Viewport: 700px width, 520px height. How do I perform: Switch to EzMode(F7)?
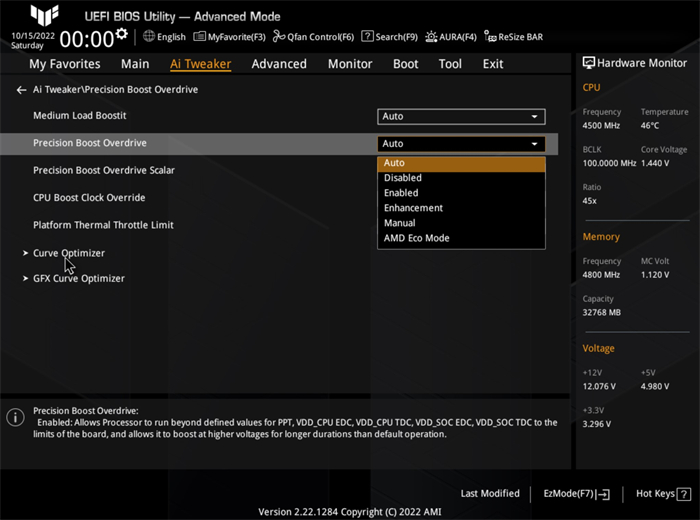coord(576,494)
